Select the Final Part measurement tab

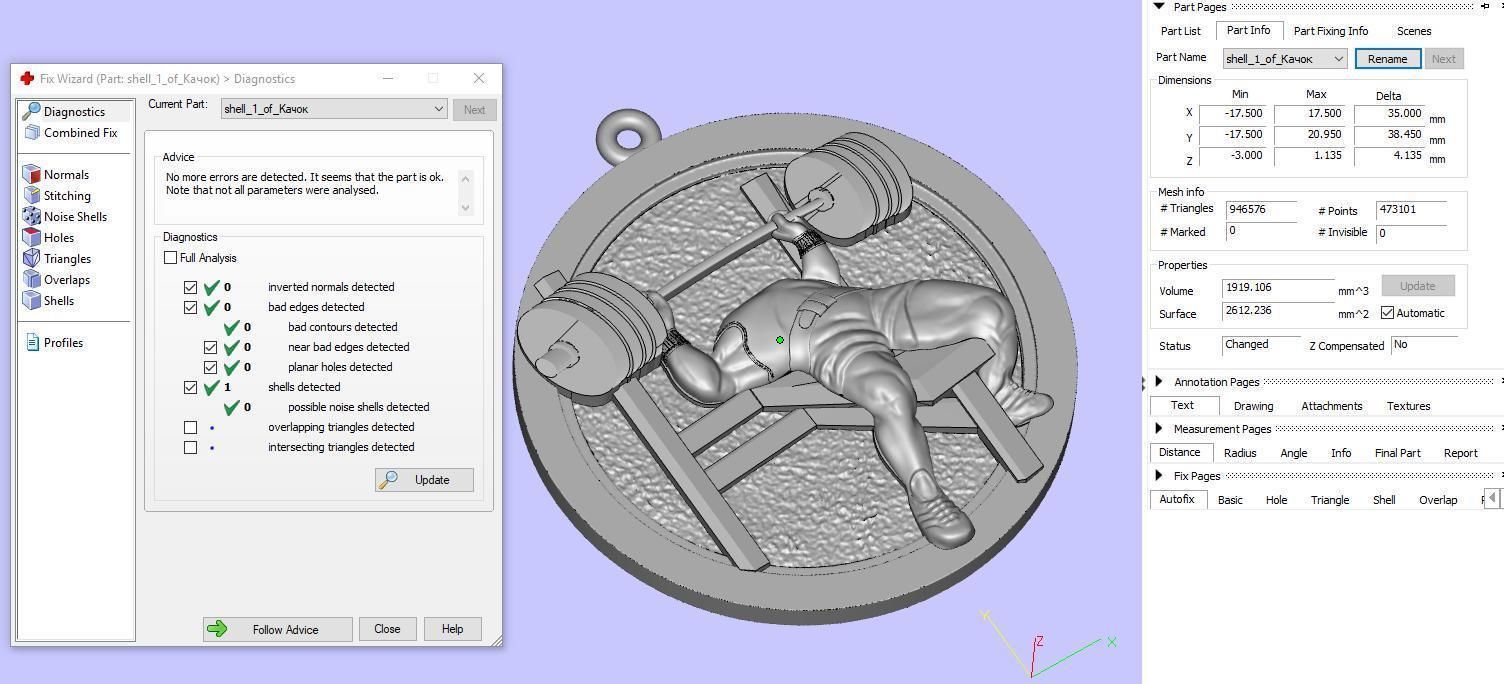pyautogui.click(x=1397, y=453)
